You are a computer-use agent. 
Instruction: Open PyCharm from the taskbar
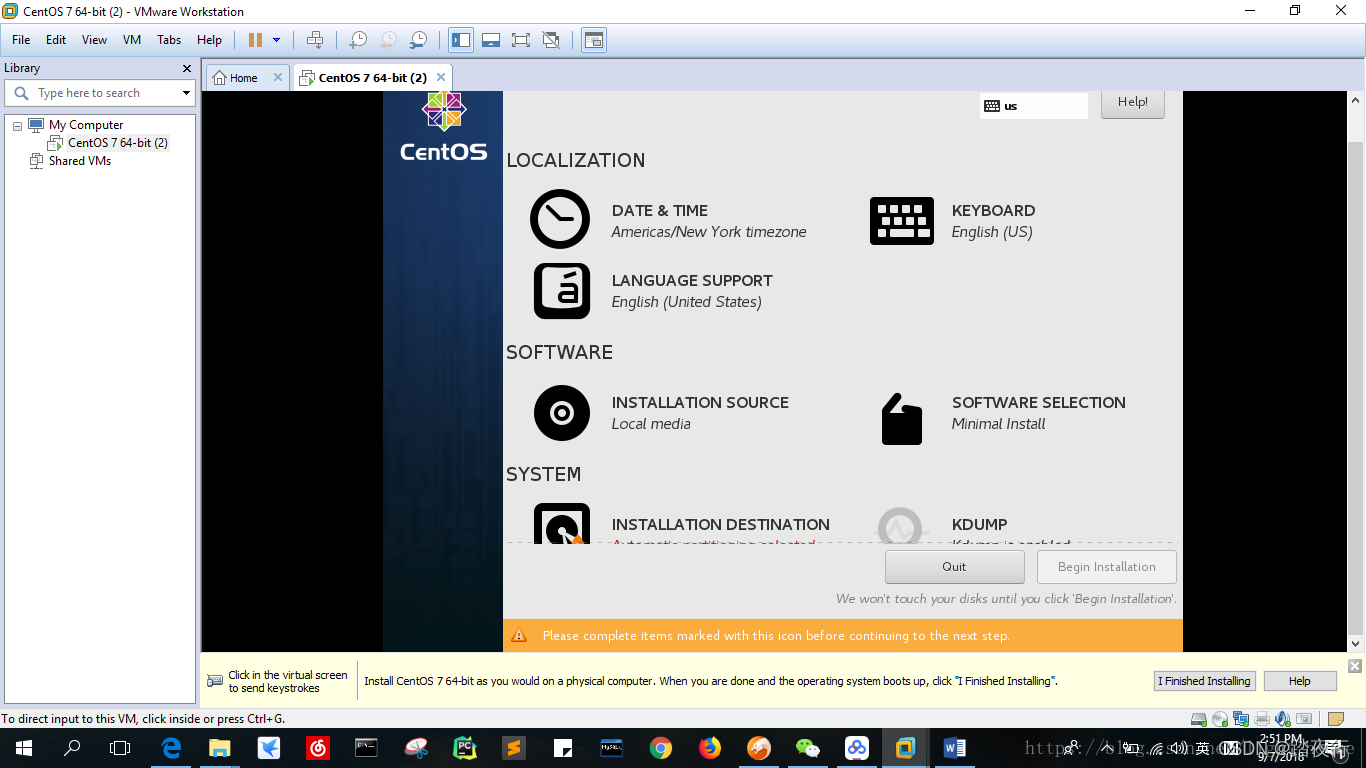click(465, 748)
